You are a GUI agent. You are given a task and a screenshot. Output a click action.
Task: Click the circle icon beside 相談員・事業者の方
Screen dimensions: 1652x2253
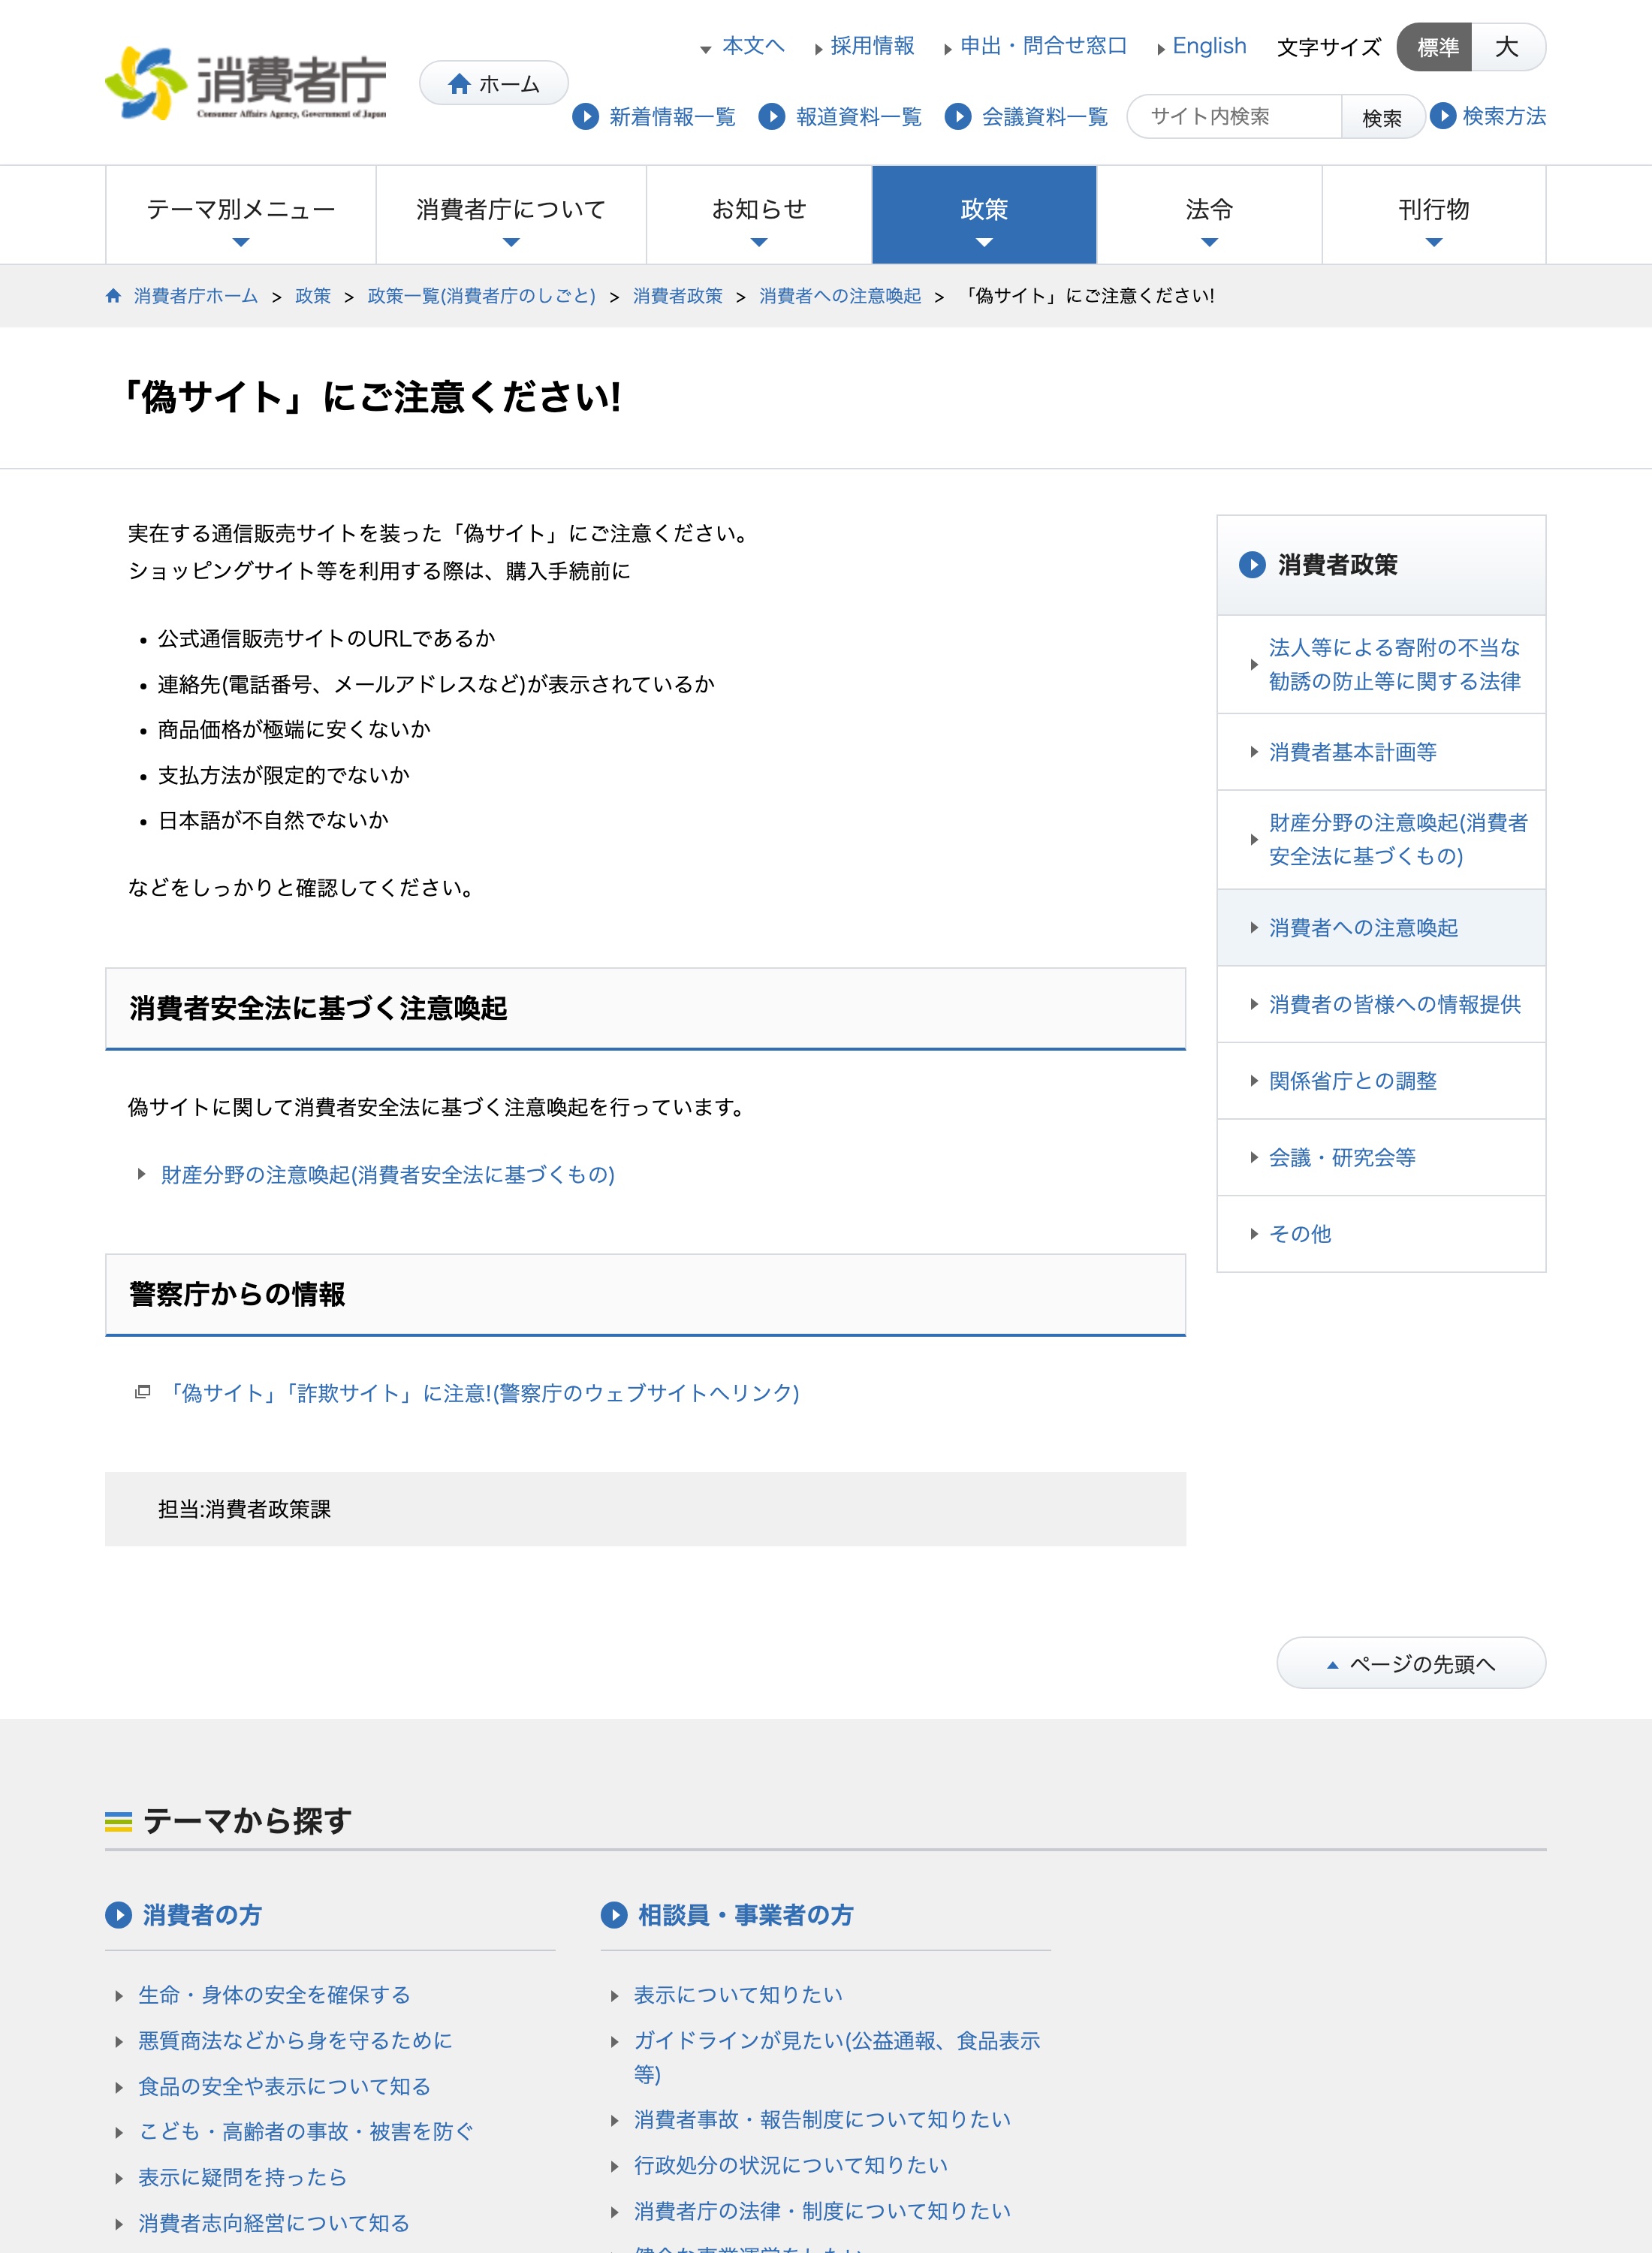click(614, 1915)
